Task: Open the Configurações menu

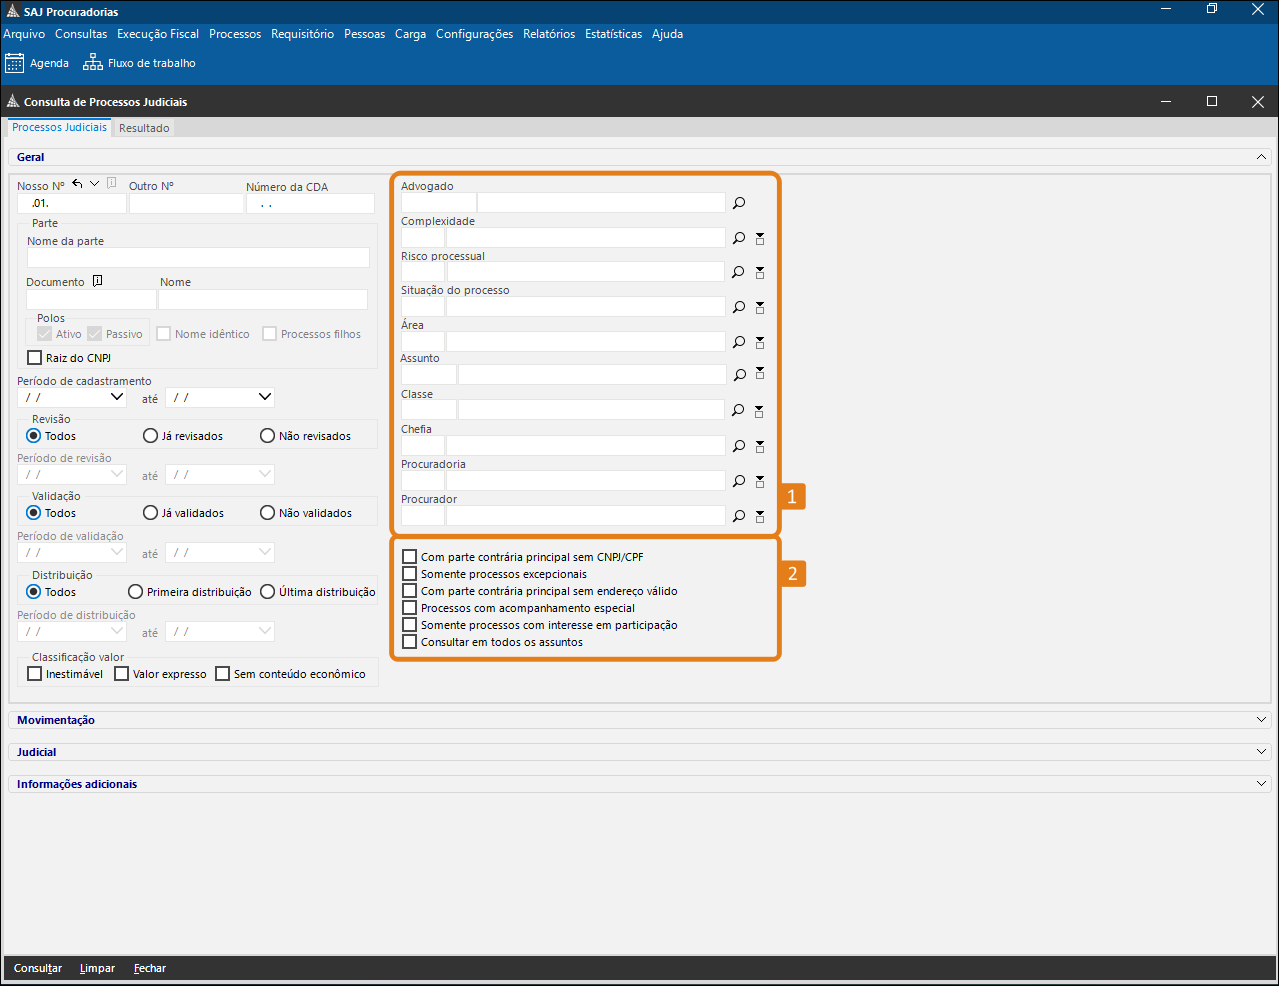Action: [474, 34]
